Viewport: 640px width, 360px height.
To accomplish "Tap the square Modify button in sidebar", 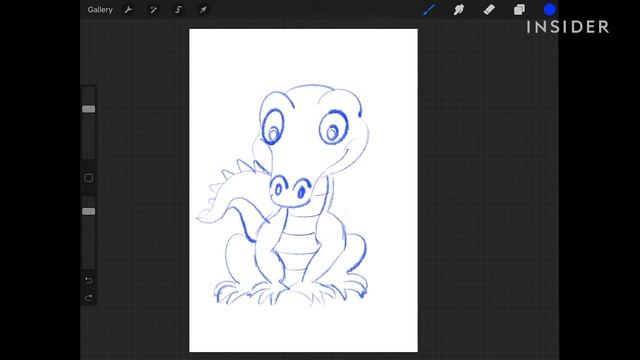I will tap(89, 178).
